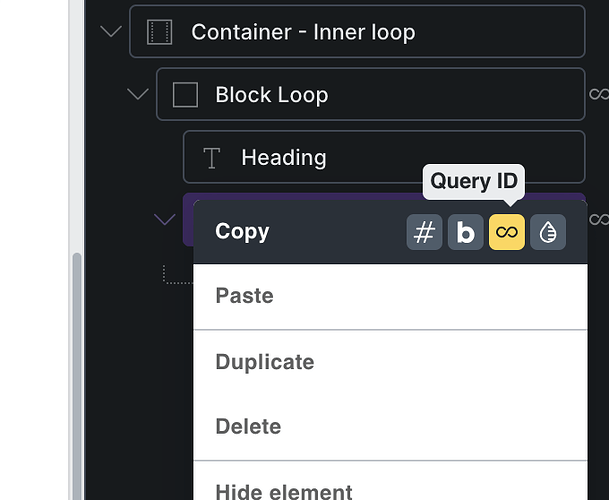Collapse the chevron beside the purple selected row
Viewport: 609px width, 500px height.
pyautogui.click(x=165, y=218)
